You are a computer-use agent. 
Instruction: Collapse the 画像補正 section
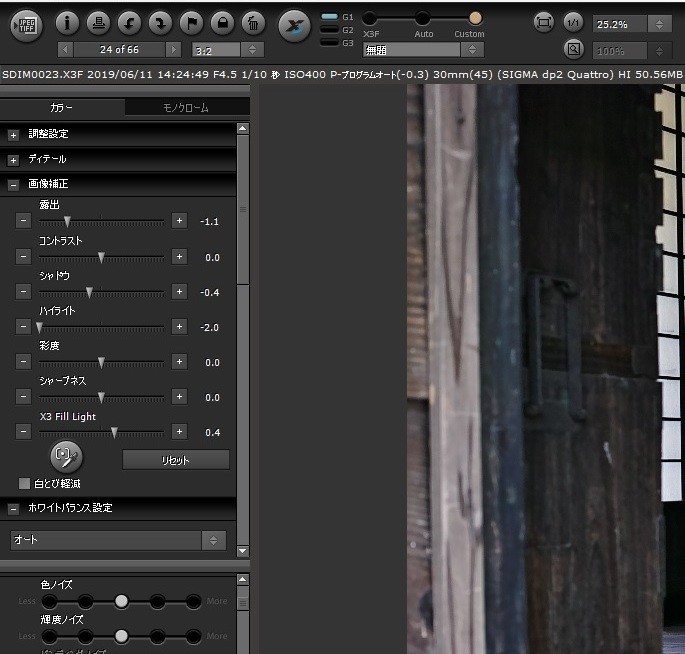[13, 185]
